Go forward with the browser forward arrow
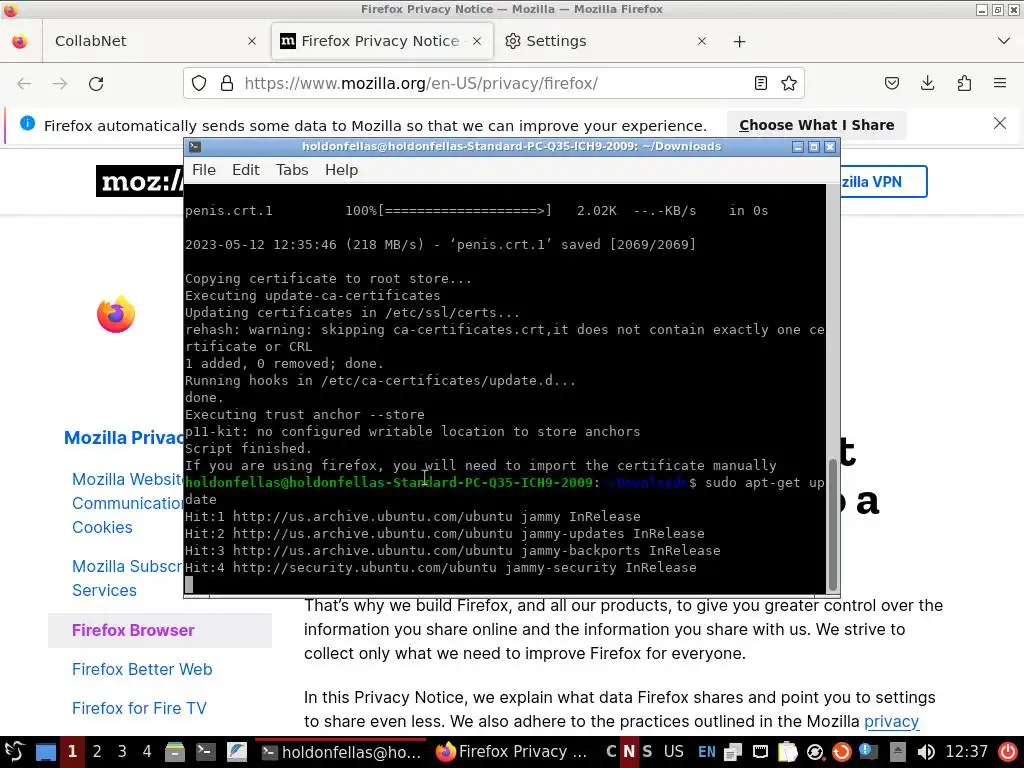1024x768 pixels. coord(59,84)
